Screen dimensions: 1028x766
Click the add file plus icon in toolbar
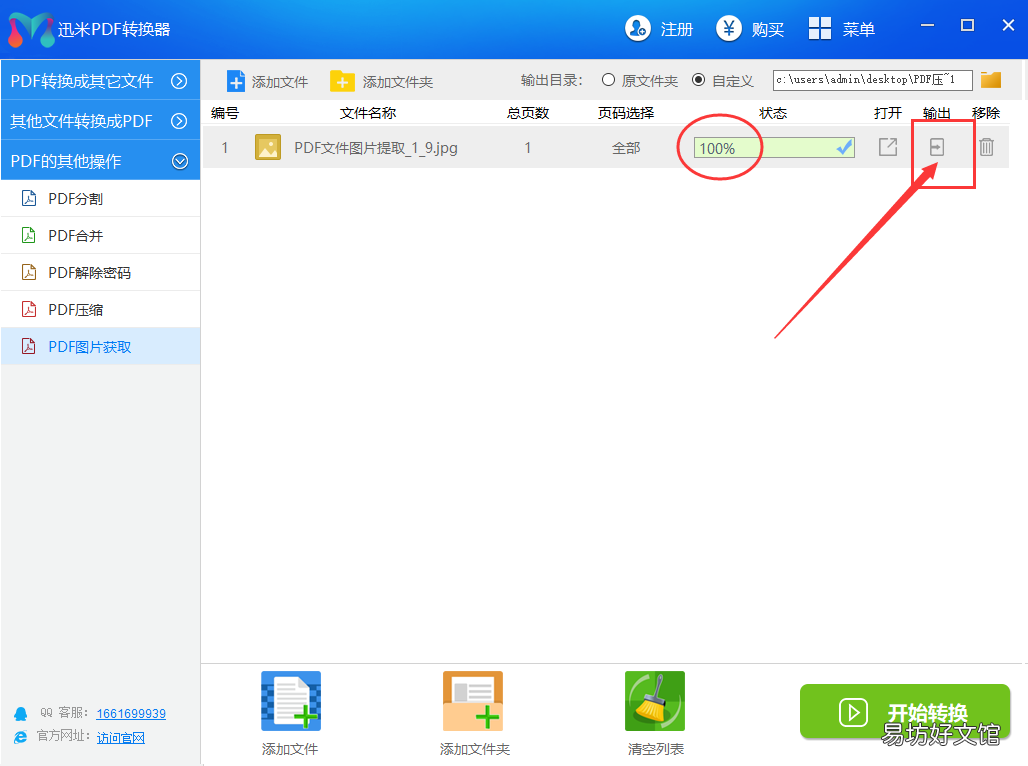click(235, 81)
